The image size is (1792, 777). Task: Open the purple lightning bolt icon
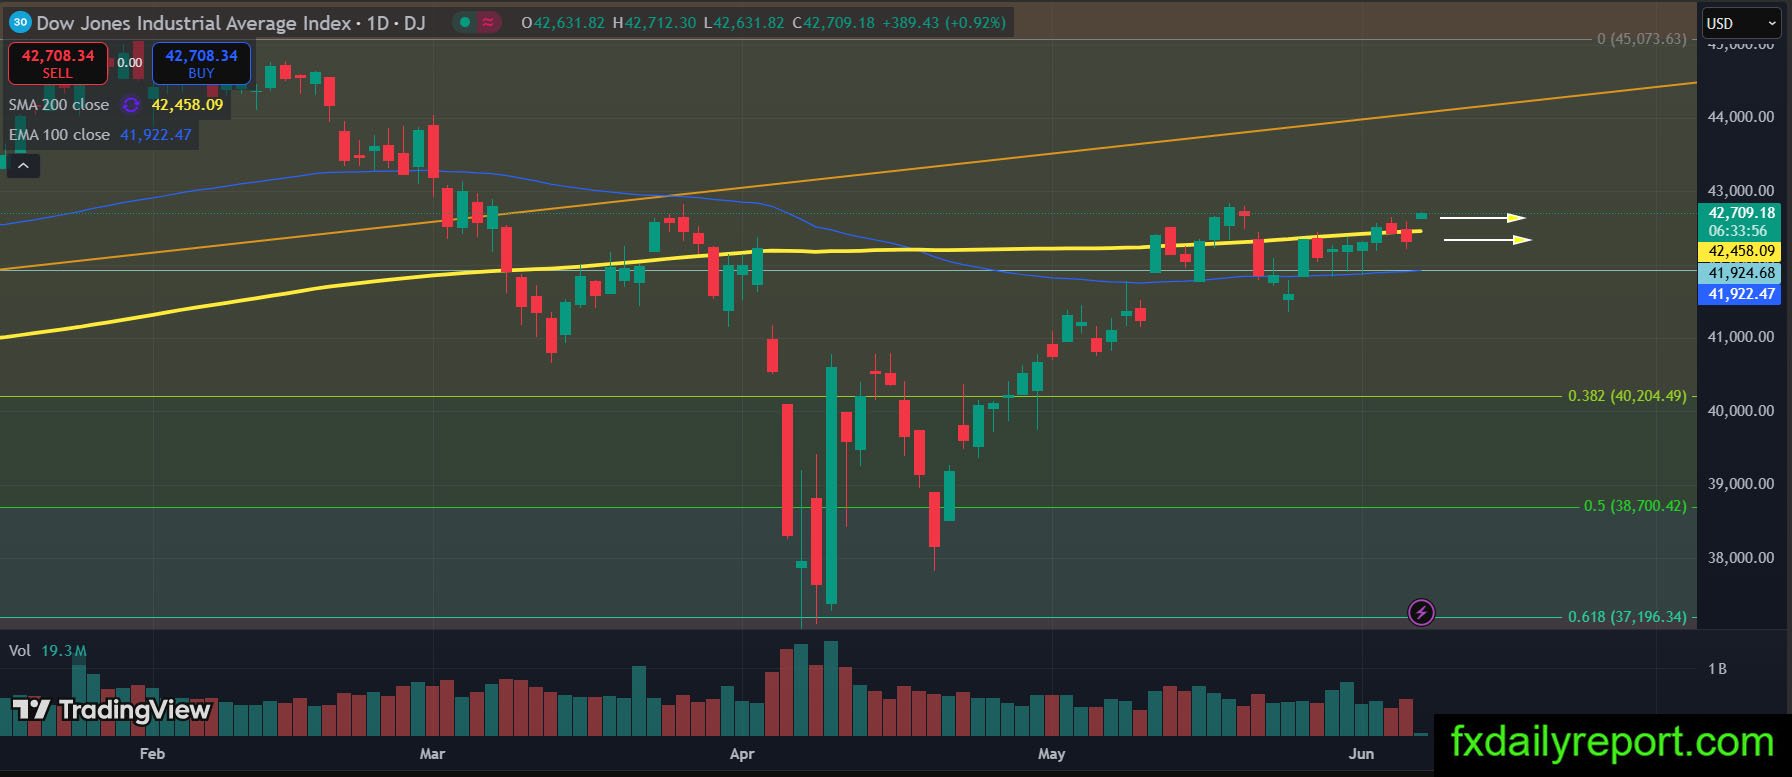tap(1421, 612)
